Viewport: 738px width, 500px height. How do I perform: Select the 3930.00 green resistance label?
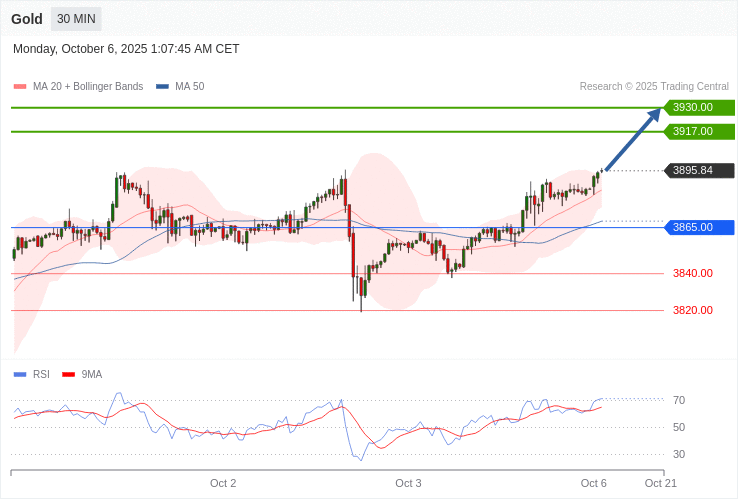698,107
